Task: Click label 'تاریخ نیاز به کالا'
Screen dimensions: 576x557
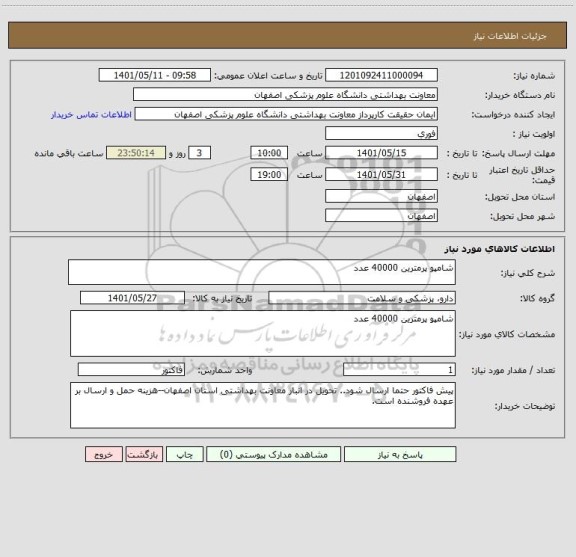Action: (223, 298)
